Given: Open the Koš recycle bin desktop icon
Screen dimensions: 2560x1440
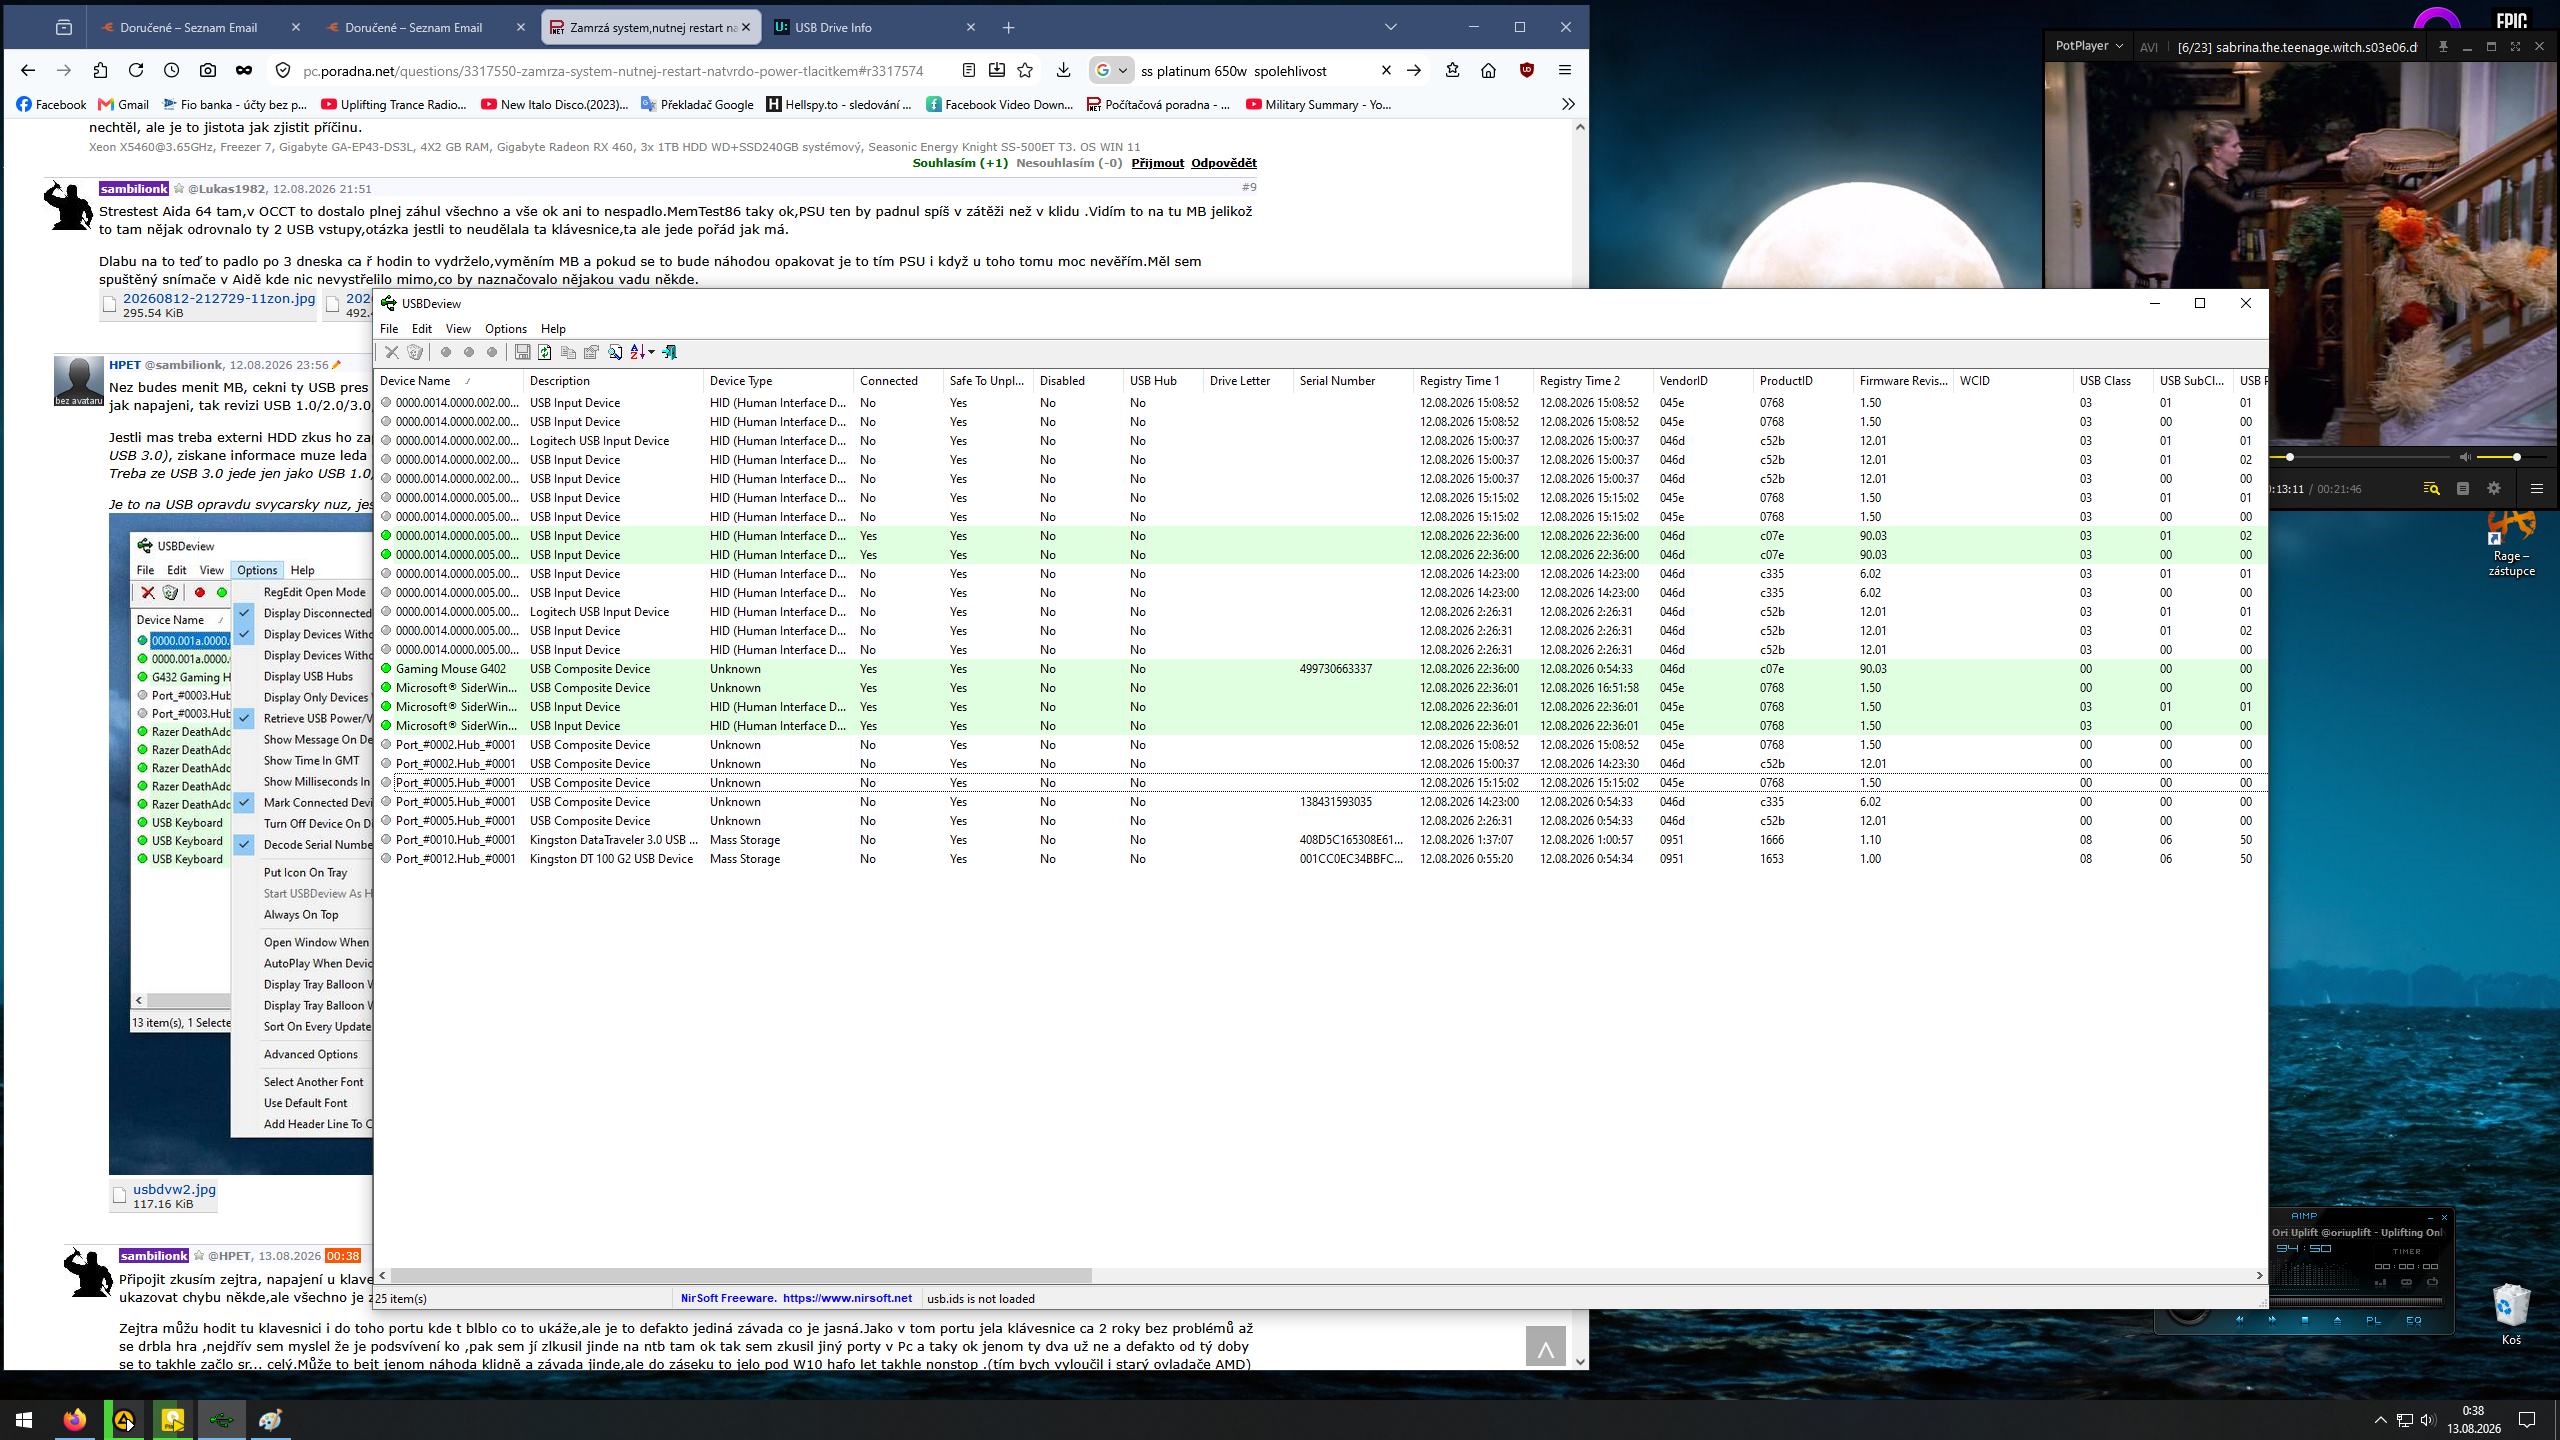Looking at the screenshot, I should click(x=2511, y=1315).
